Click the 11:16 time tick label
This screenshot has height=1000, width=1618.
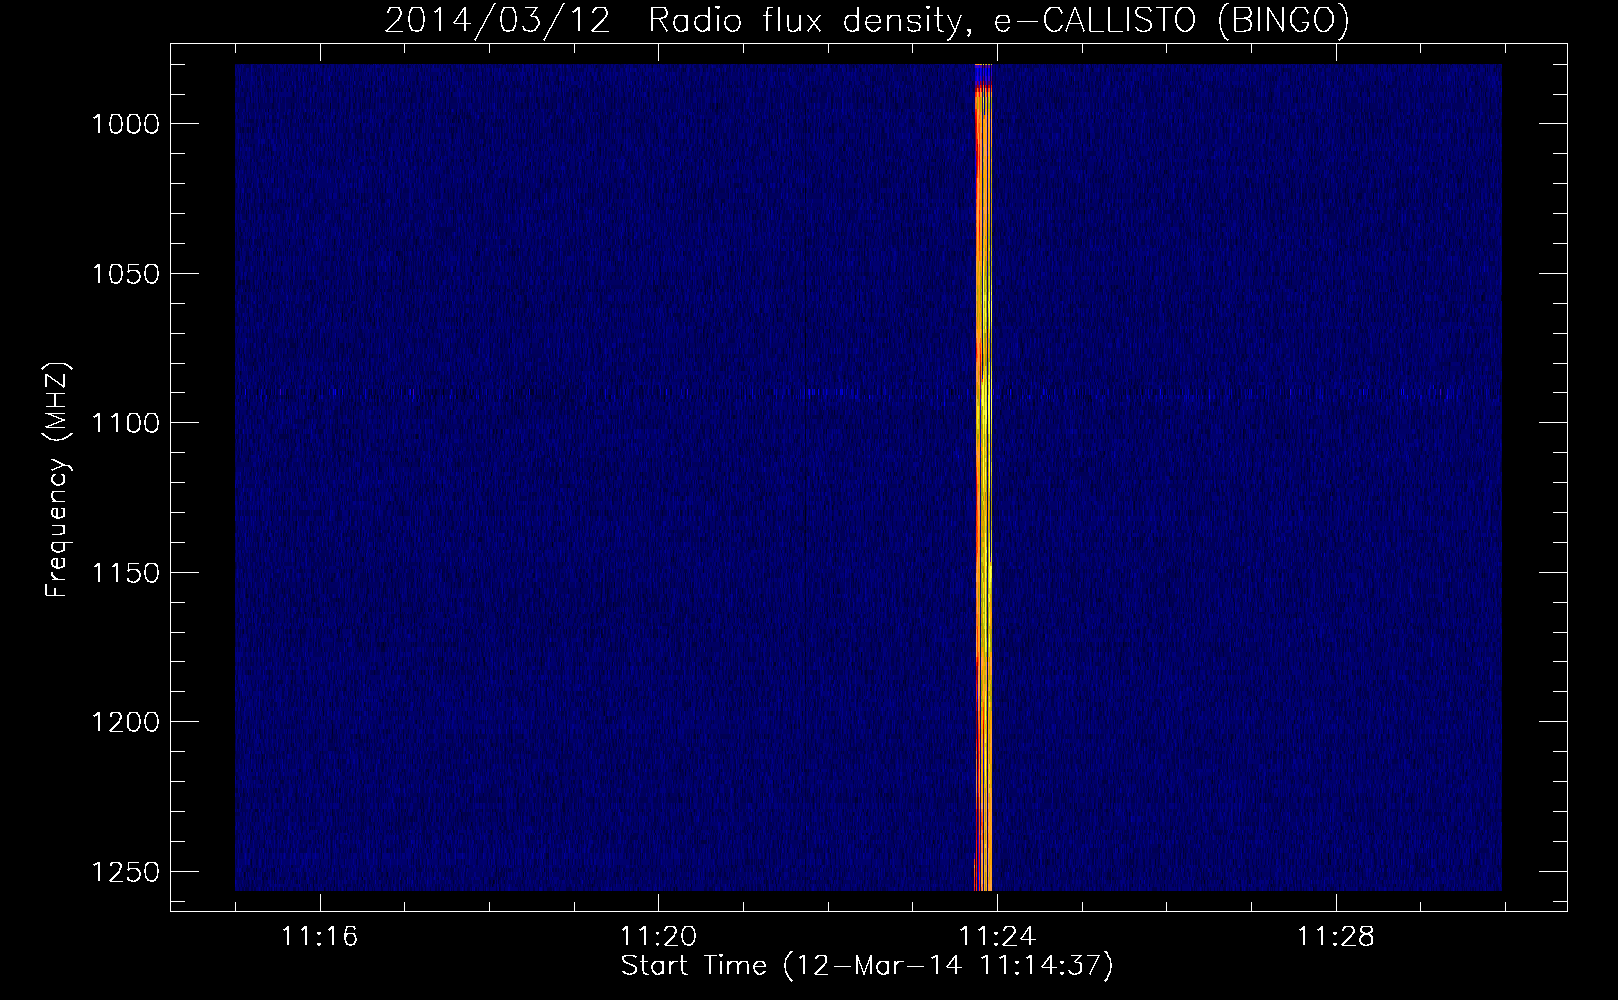319,937
